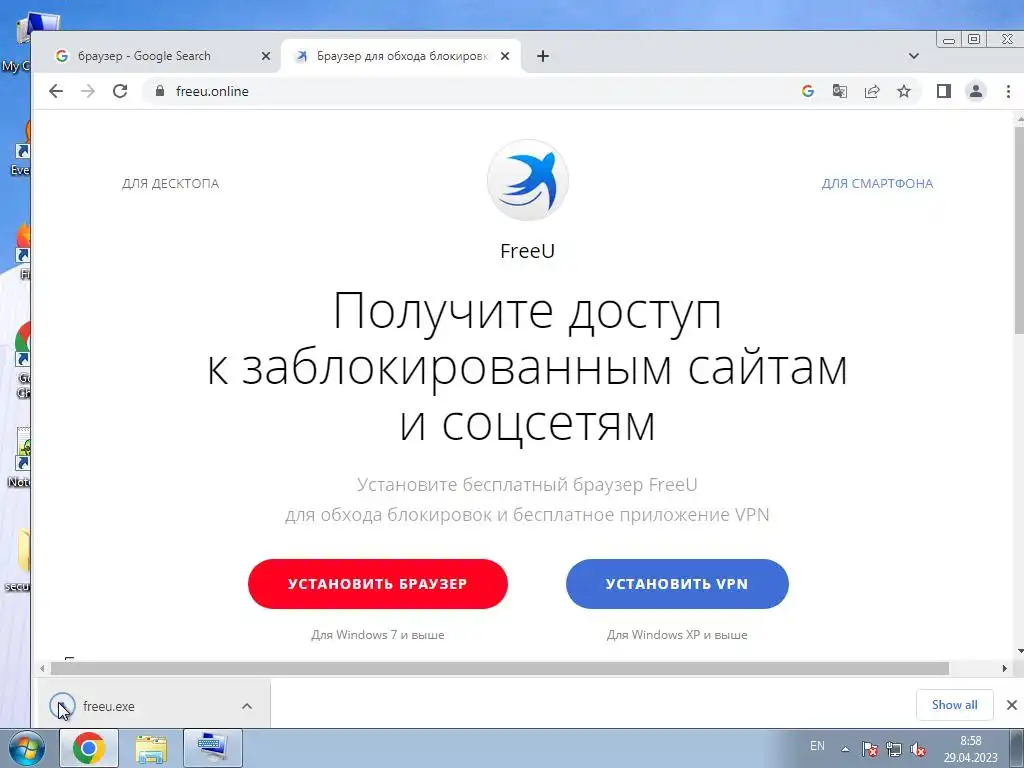Open a new tab with plus button

pyautogui.click(x=543, y=56)
